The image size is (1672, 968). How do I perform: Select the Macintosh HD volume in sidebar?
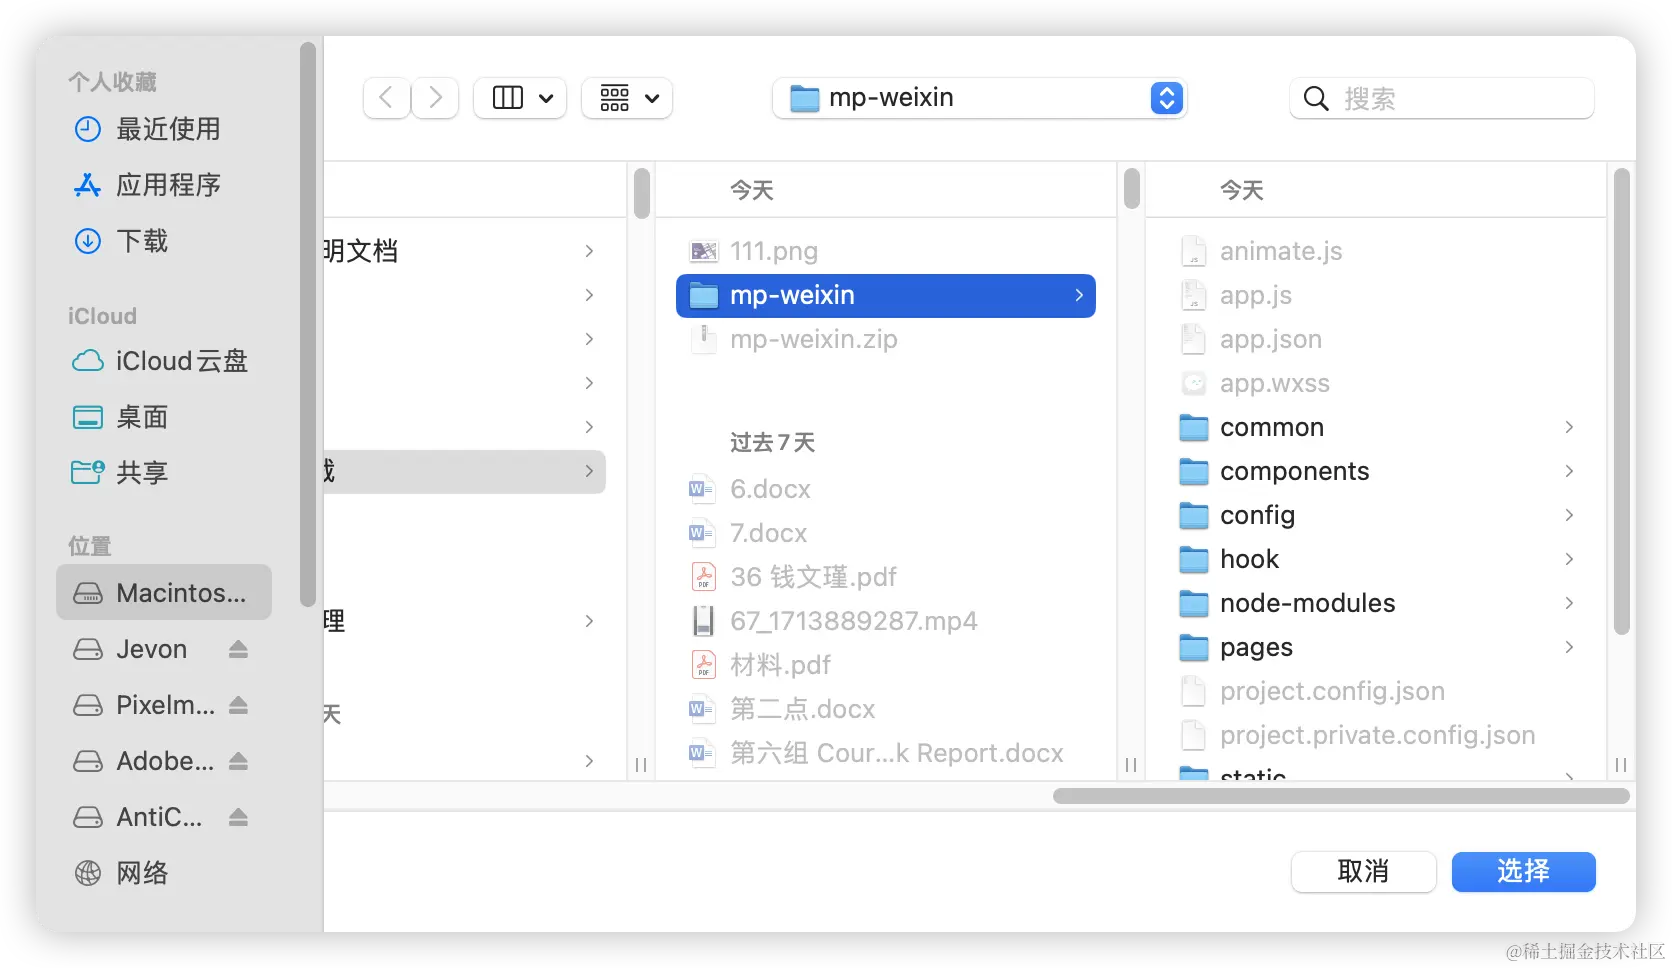click(x=165, y=593)
